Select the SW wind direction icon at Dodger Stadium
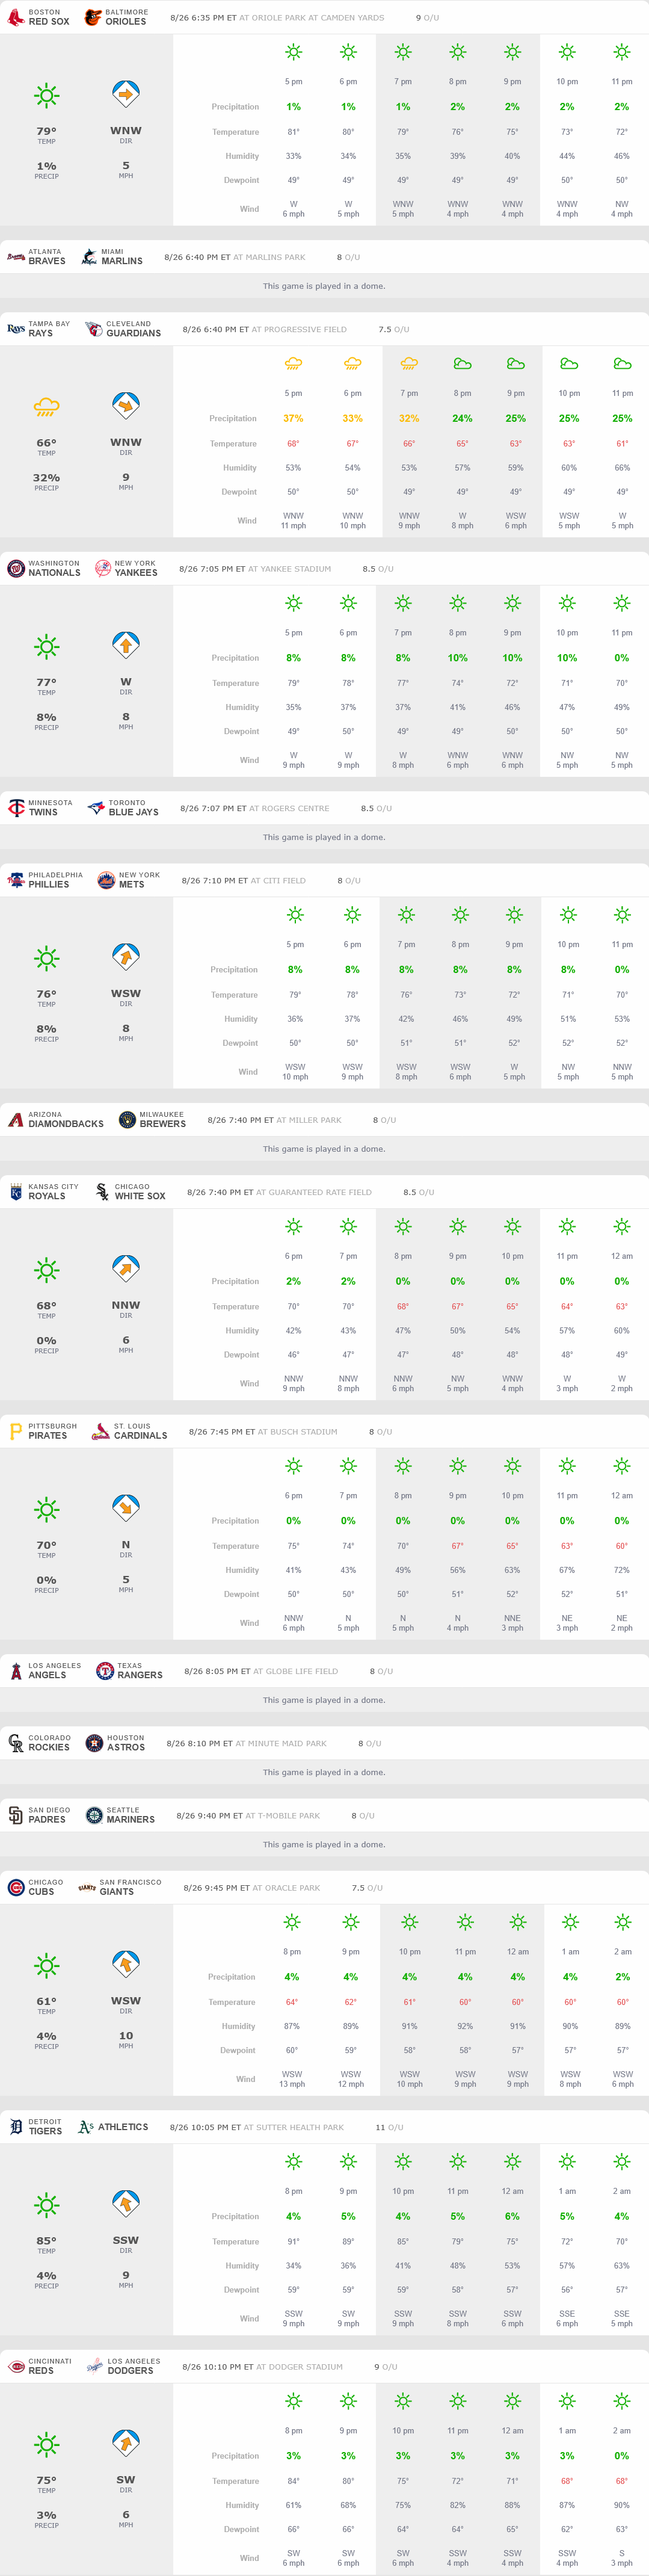 [x=126, y=2444]
